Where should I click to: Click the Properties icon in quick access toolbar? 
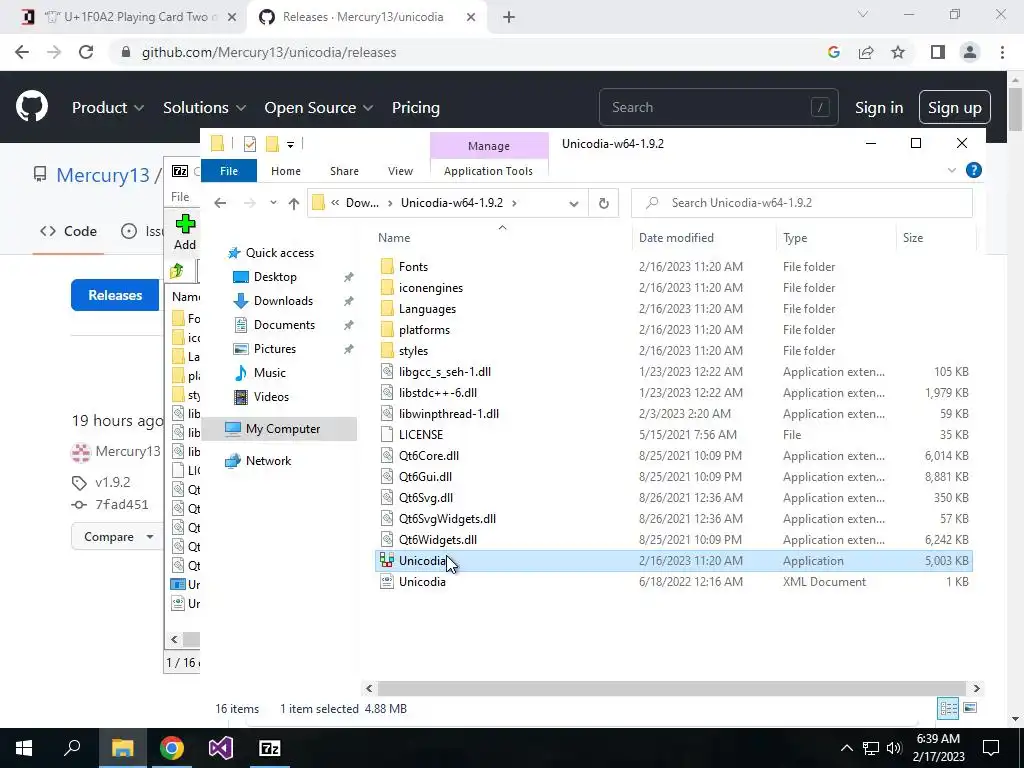pyautogui.click(x=249, y=144)
